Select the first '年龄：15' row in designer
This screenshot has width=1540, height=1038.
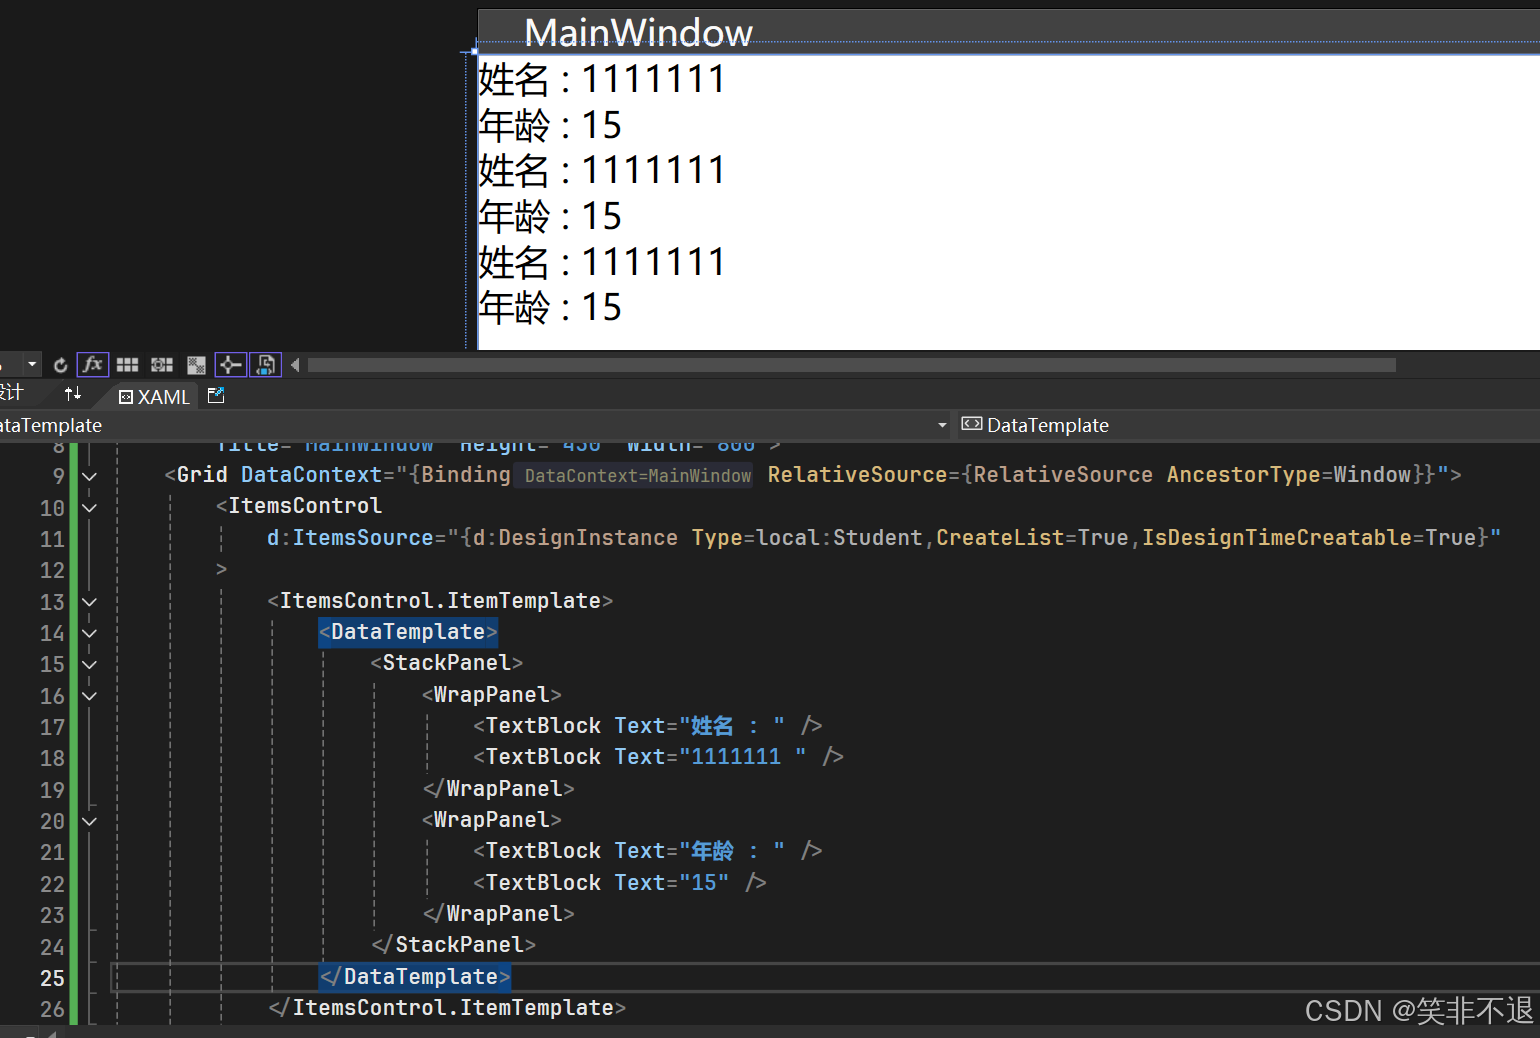(550, 125)
